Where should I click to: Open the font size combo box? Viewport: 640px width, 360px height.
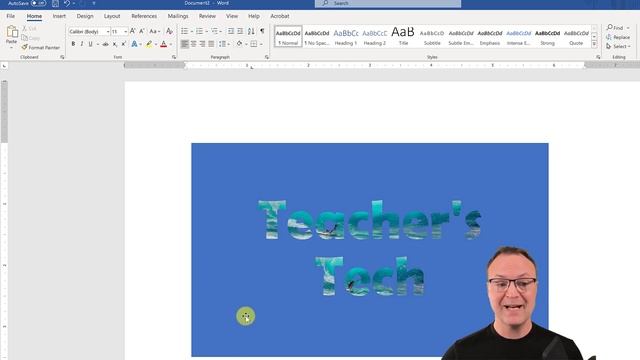(x=119, y=31)
